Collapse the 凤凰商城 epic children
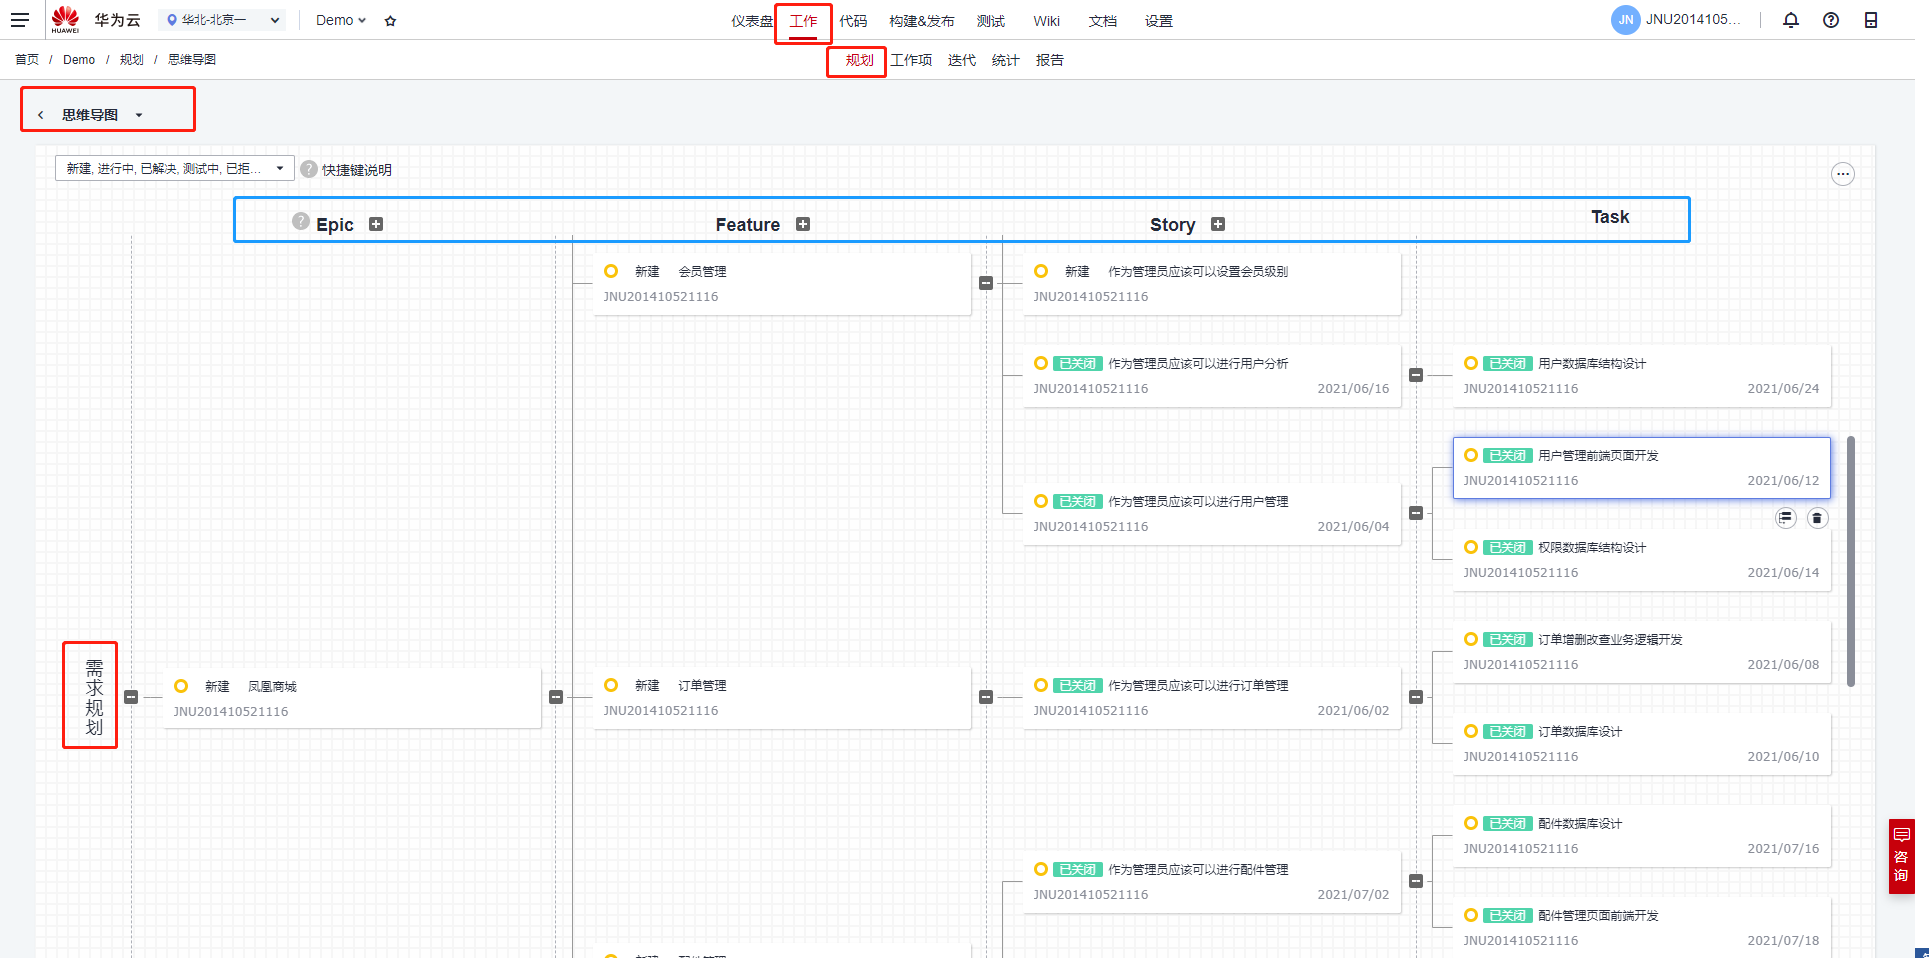1929x958 pixels. pos(556,697)
